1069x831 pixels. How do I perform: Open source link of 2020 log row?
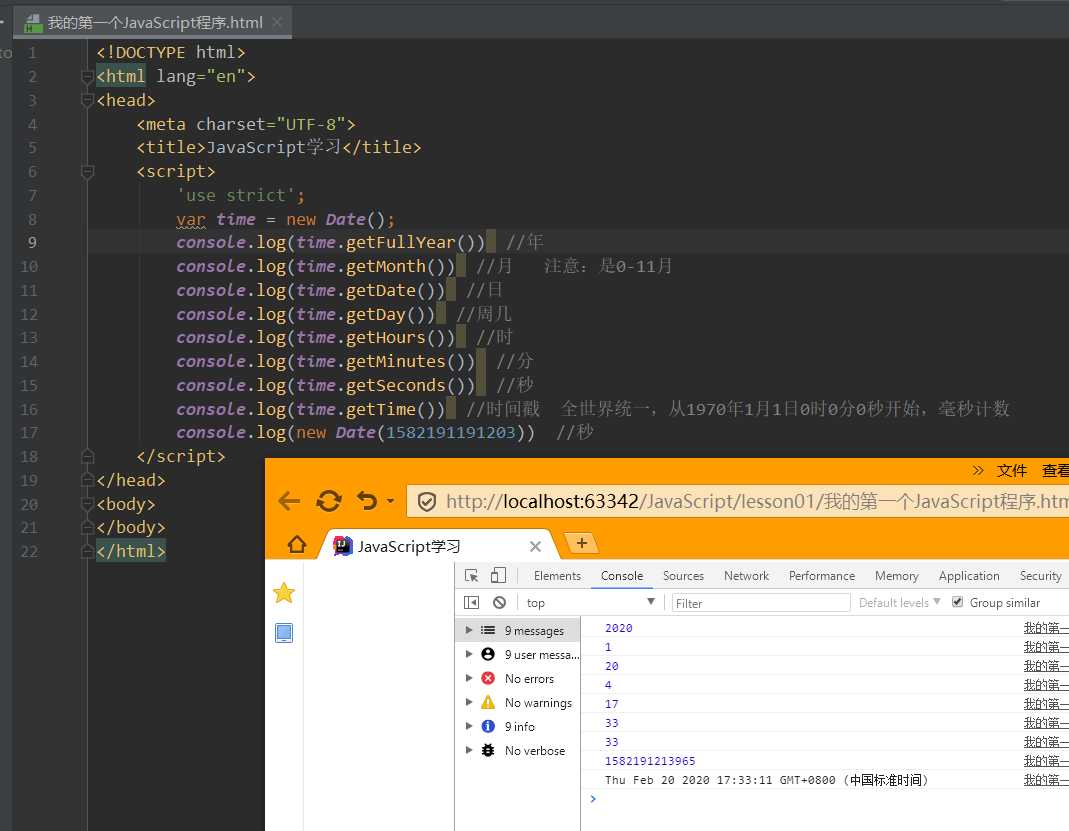coord(1046,628)
